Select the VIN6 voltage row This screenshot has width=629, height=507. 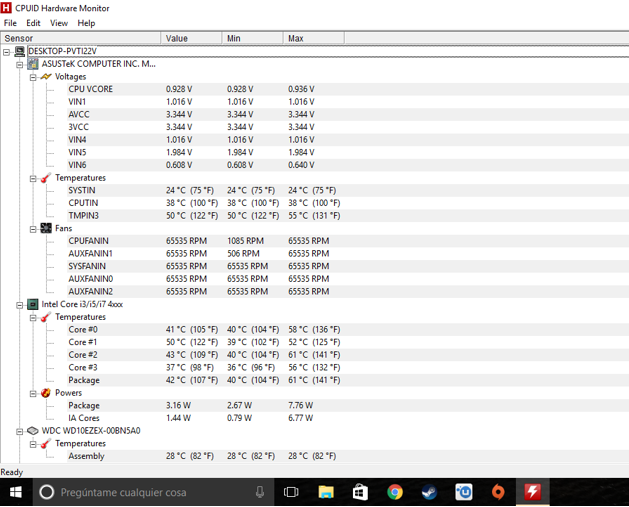click(x=348, y=165)
